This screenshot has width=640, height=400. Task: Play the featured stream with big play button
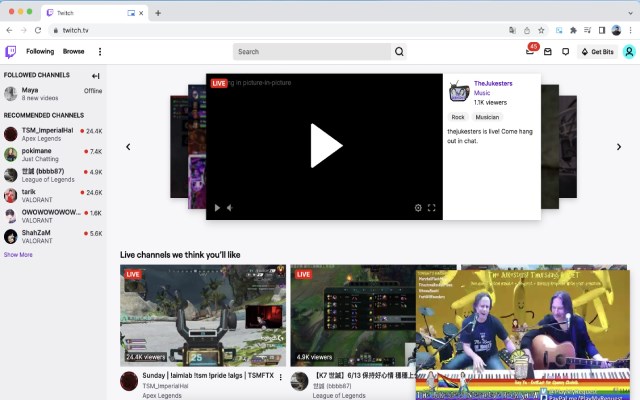coord(326,146)
